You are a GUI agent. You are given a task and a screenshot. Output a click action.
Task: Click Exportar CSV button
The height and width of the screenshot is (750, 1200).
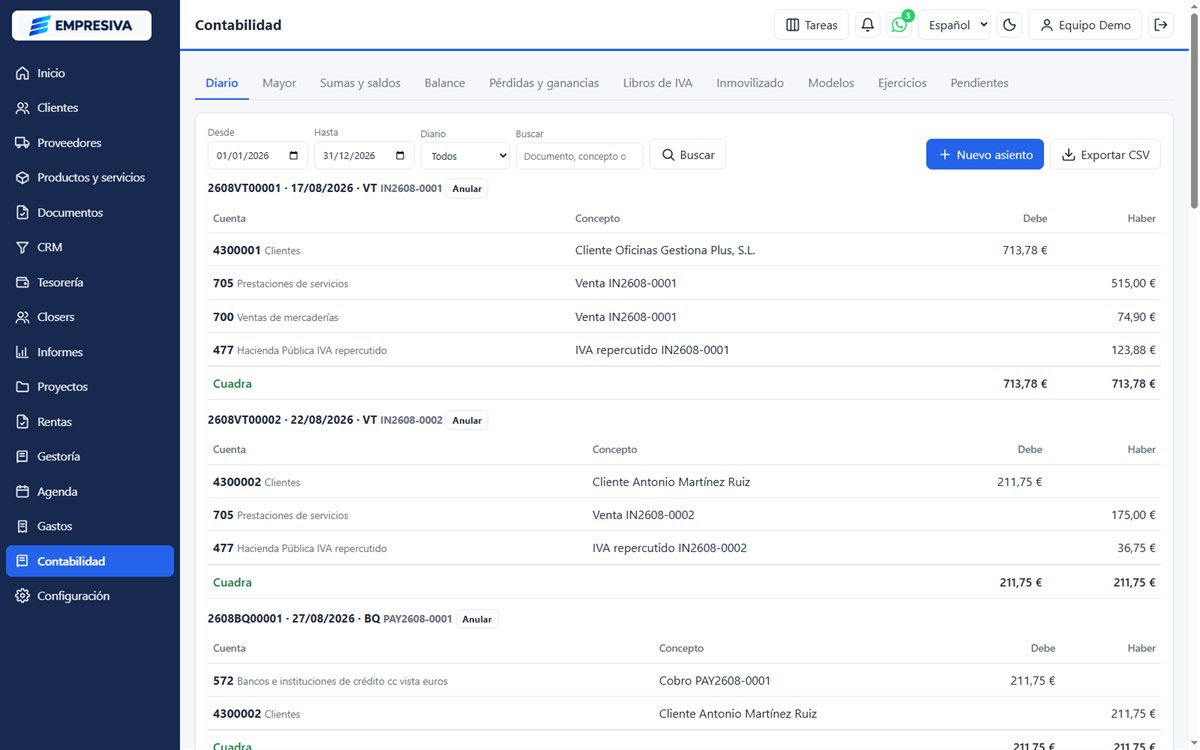coord(1105,155)
